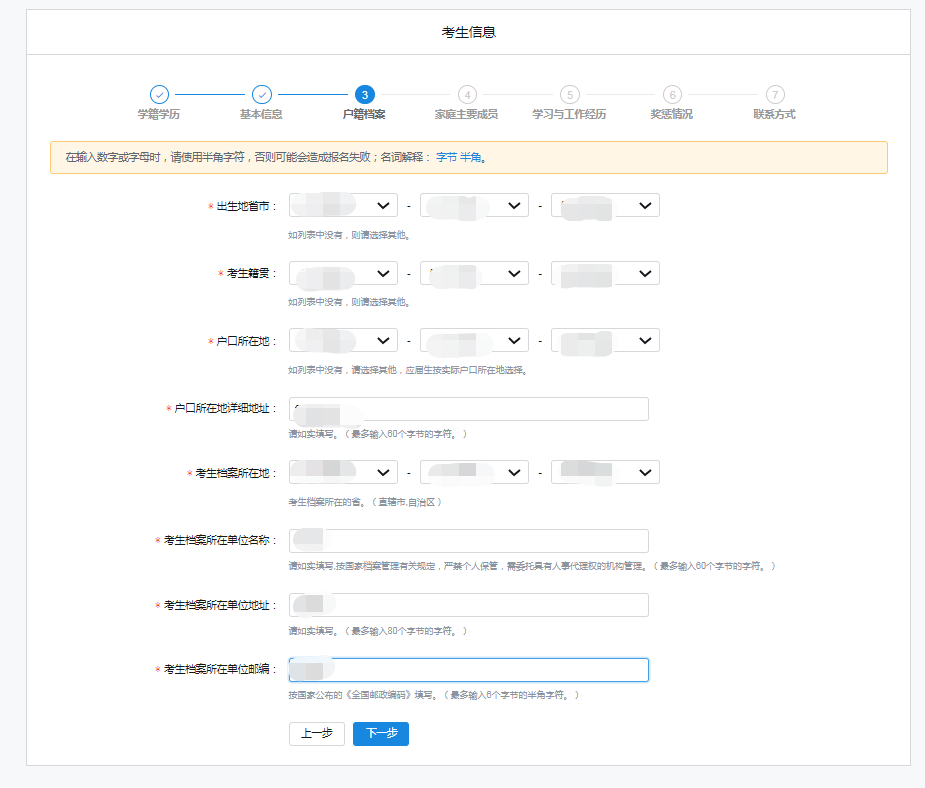Open the 出生地省市 province dropdown
The image size is (925, 788).
(343, 205)
